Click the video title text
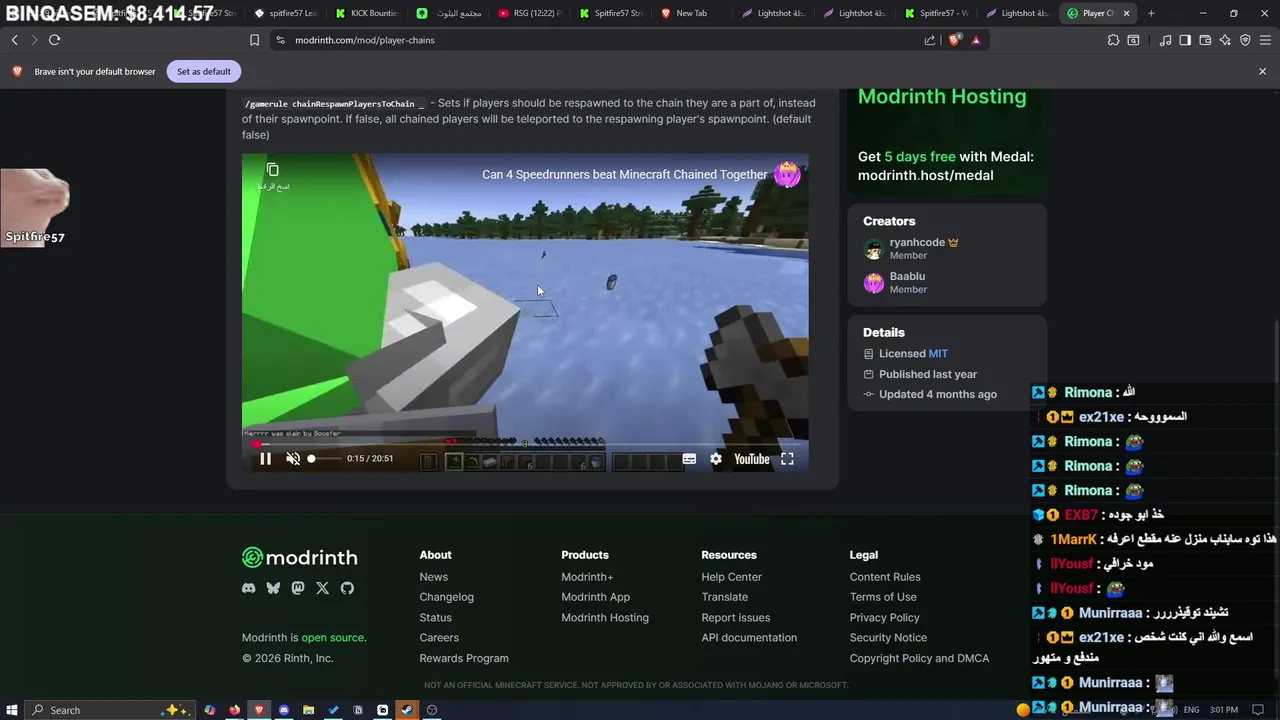This screenshot has height=720, width=1280. [624, 174]
